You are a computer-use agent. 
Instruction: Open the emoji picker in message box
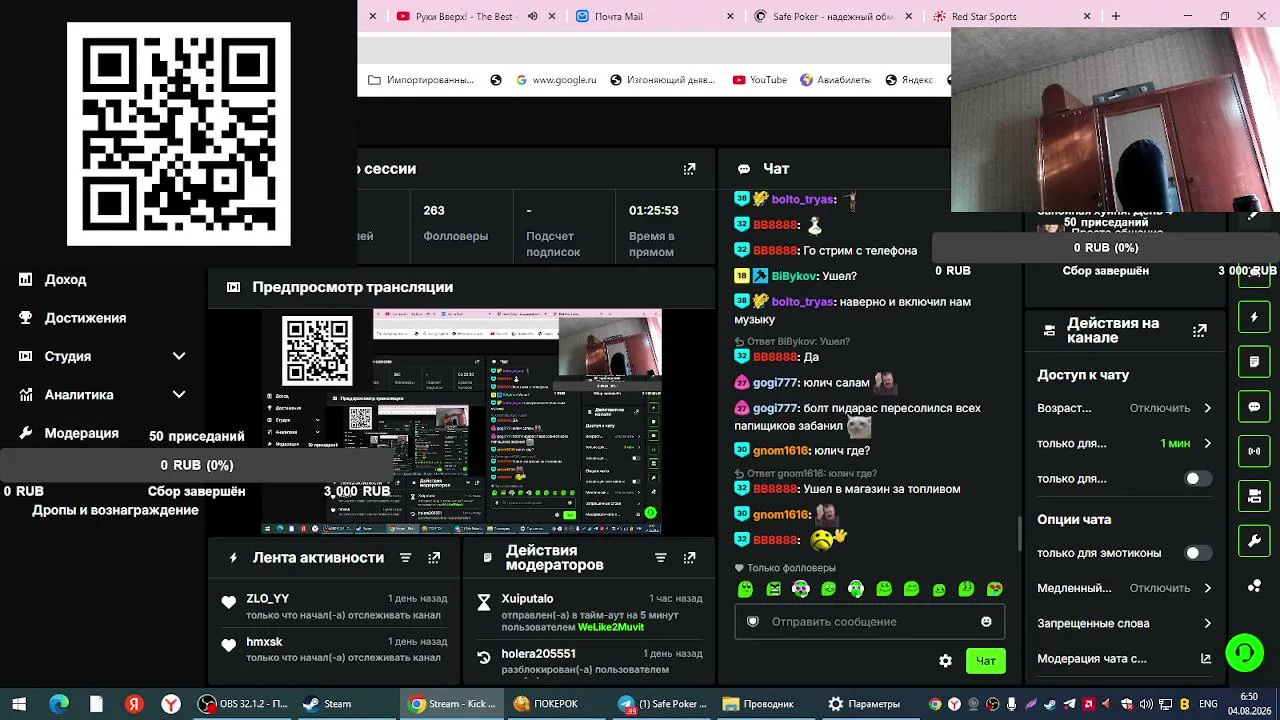[x=986, y=622]
